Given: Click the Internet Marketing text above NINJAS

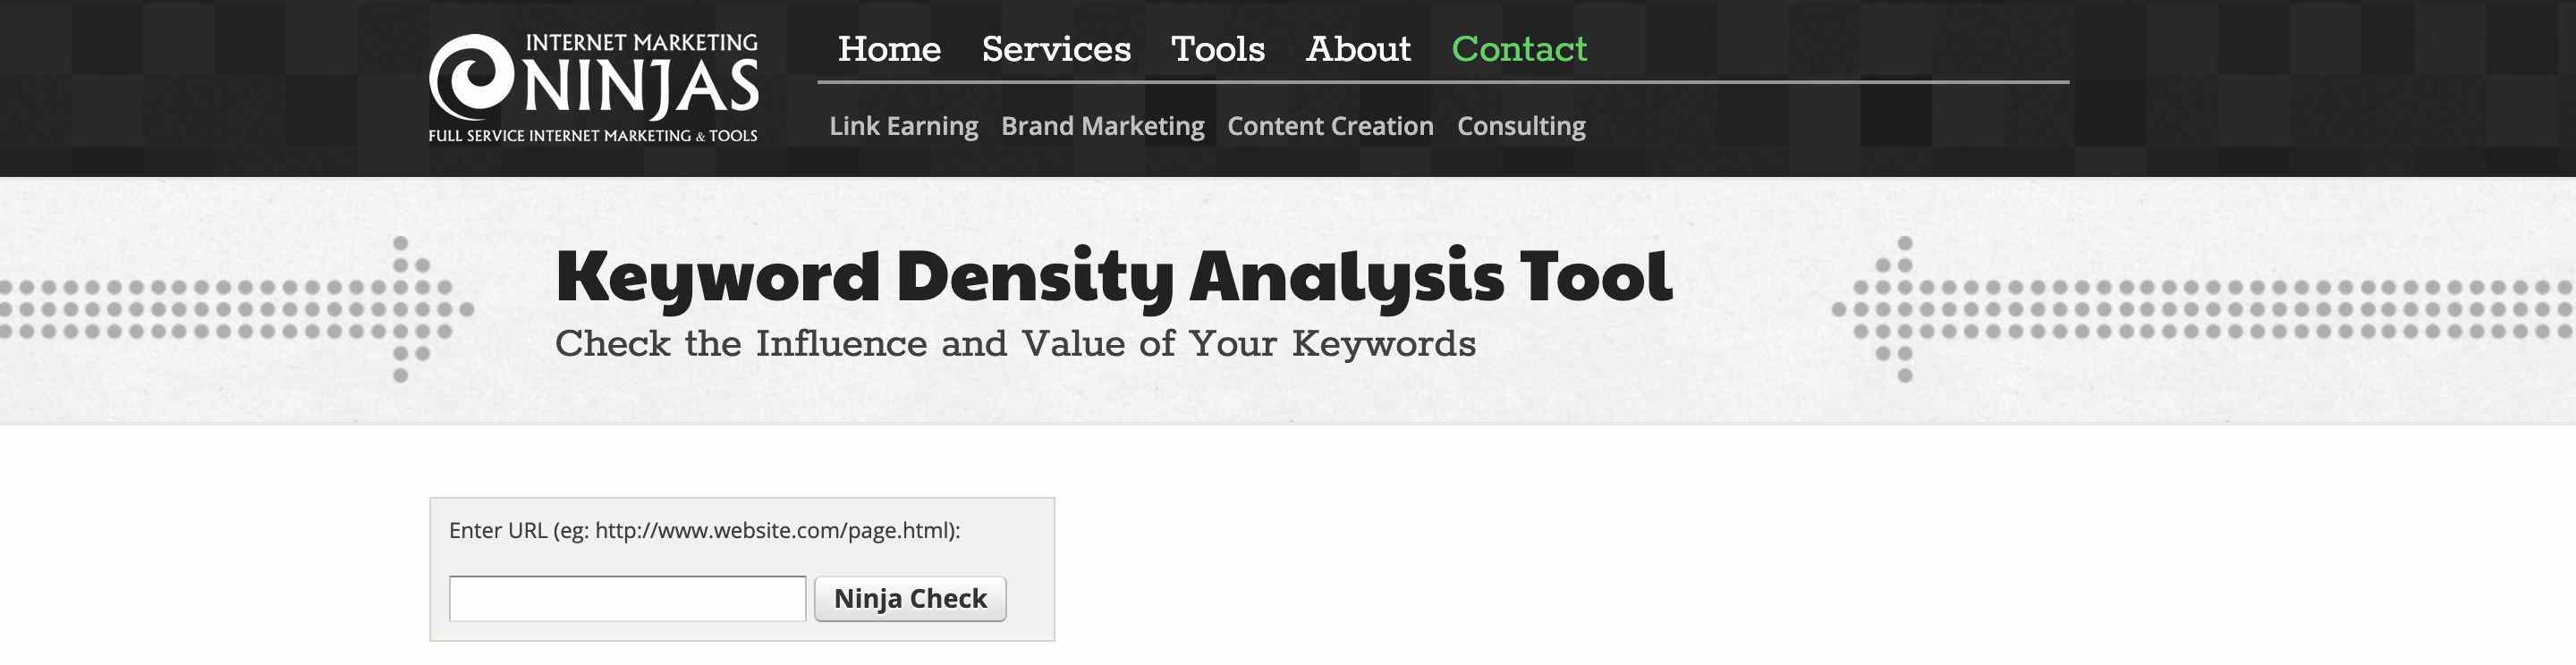Looking at the screenshot, I should (641, 43).
